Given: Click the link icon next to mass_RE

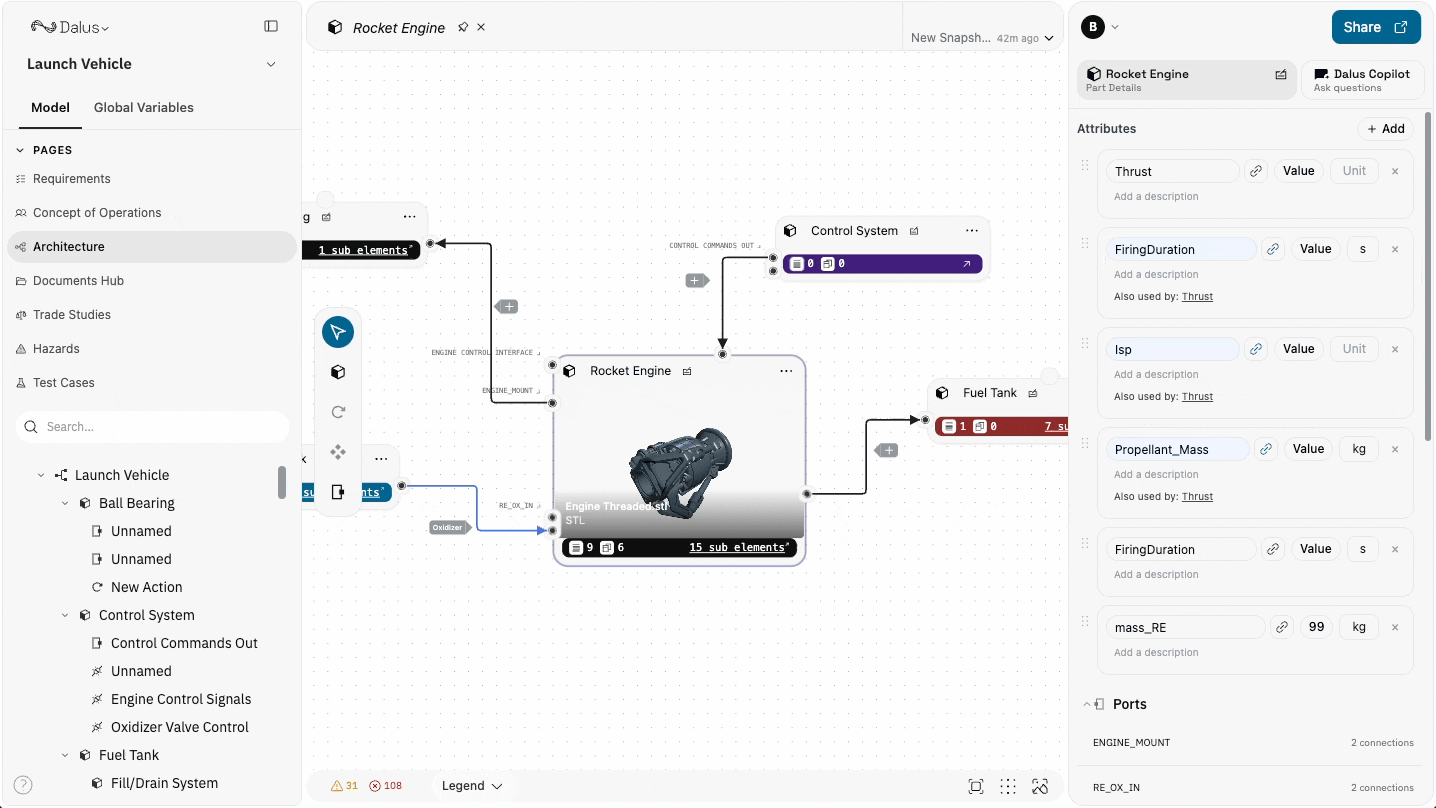Looking at the screenshot, I should [x=1282, y=627].
